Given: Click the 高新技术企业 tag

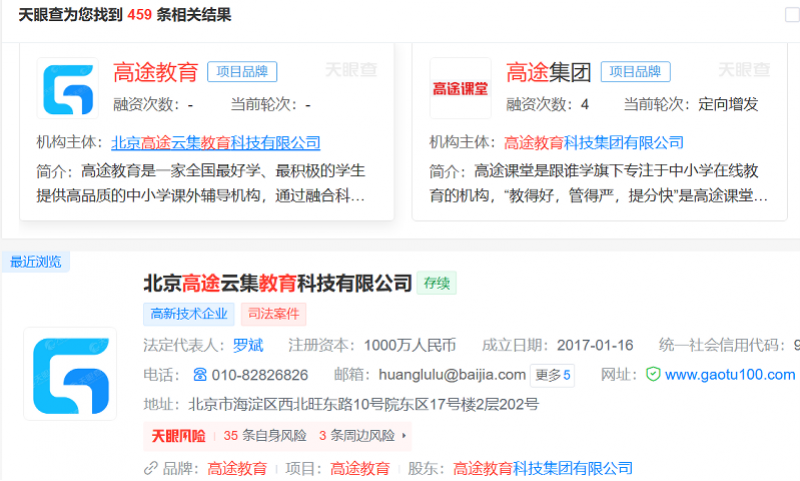Looking at the screenshot, I should pyautogui.click(x=189, y=314).
